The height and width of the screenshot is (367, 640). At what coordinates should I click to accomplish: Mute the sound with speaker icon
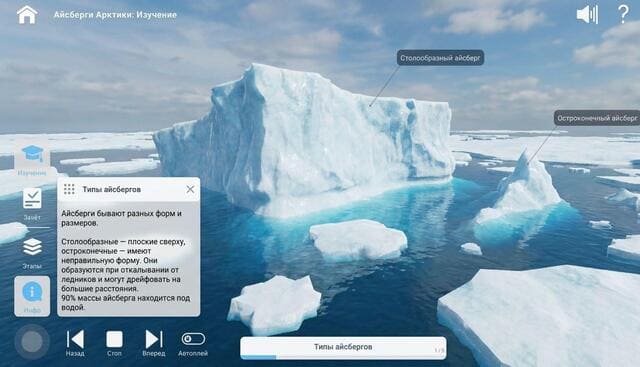587,14
